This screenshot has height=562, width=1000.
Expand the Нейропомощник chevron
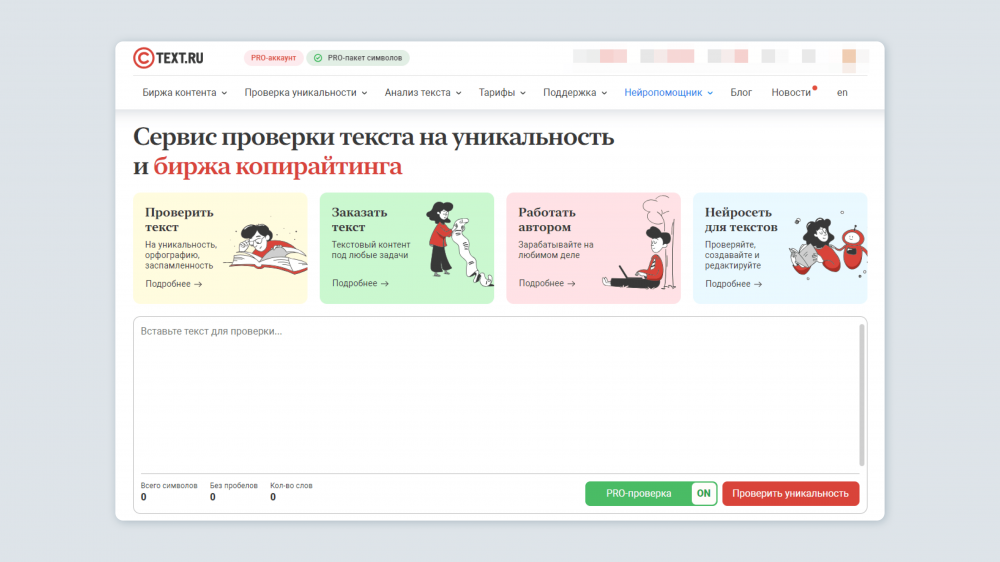[x=710, y=93]
